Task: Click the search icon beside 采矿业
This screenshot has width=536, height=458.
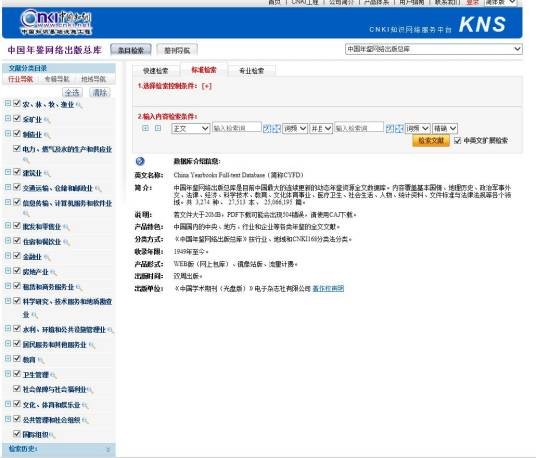Action: click(47, 120)
